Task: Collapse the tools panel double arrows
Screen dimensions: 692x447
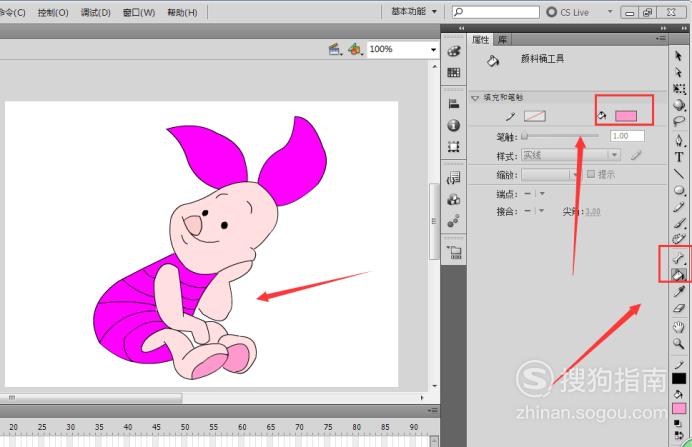Action: (683, 28)
